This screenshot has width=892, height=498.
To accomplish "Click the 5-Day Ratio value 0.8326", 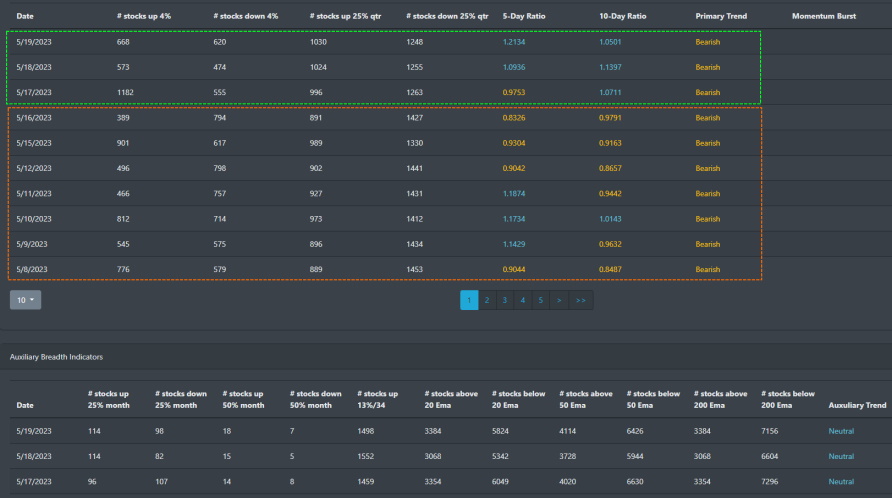I will point(514,118).
